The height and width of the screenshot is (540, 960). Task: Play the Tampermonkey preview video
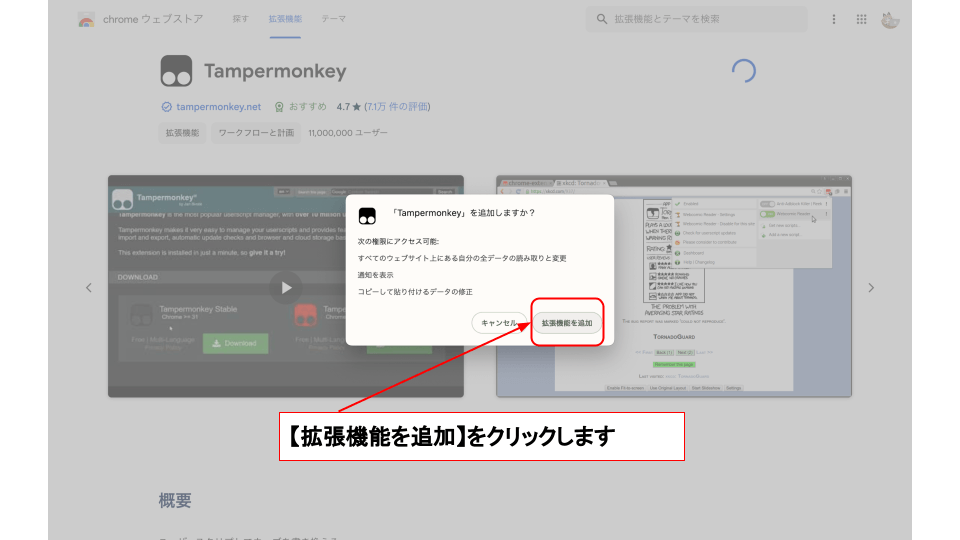[x=286, y=287]
